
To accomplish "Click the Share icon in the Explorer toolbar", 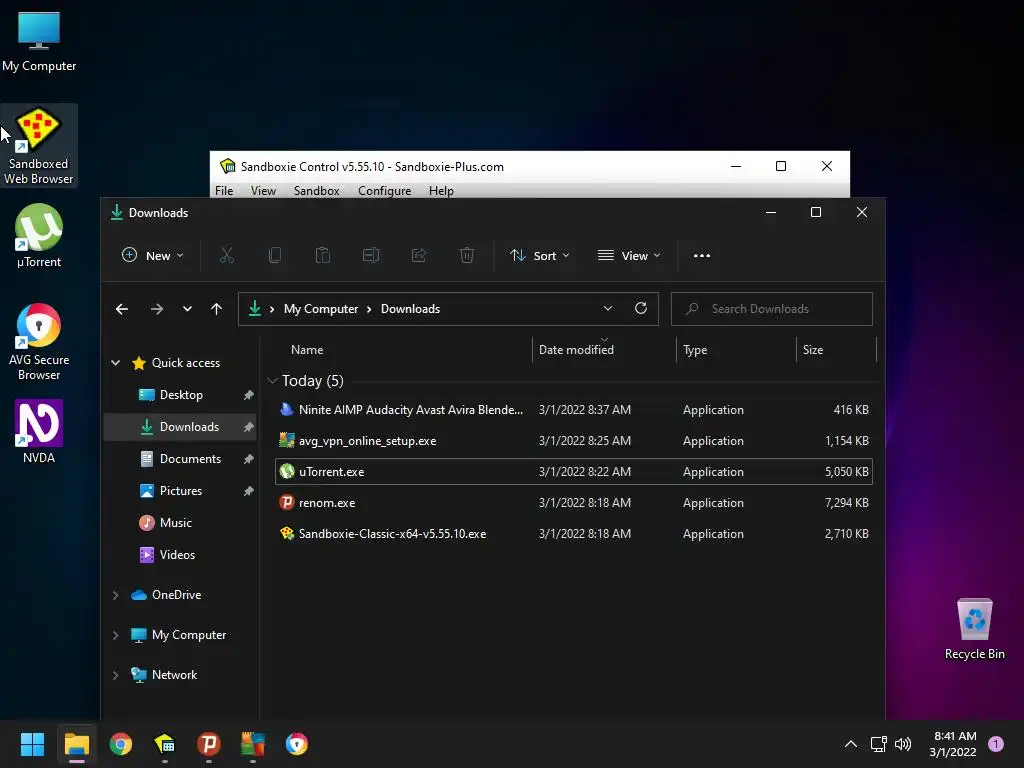I will coord(419,255).
